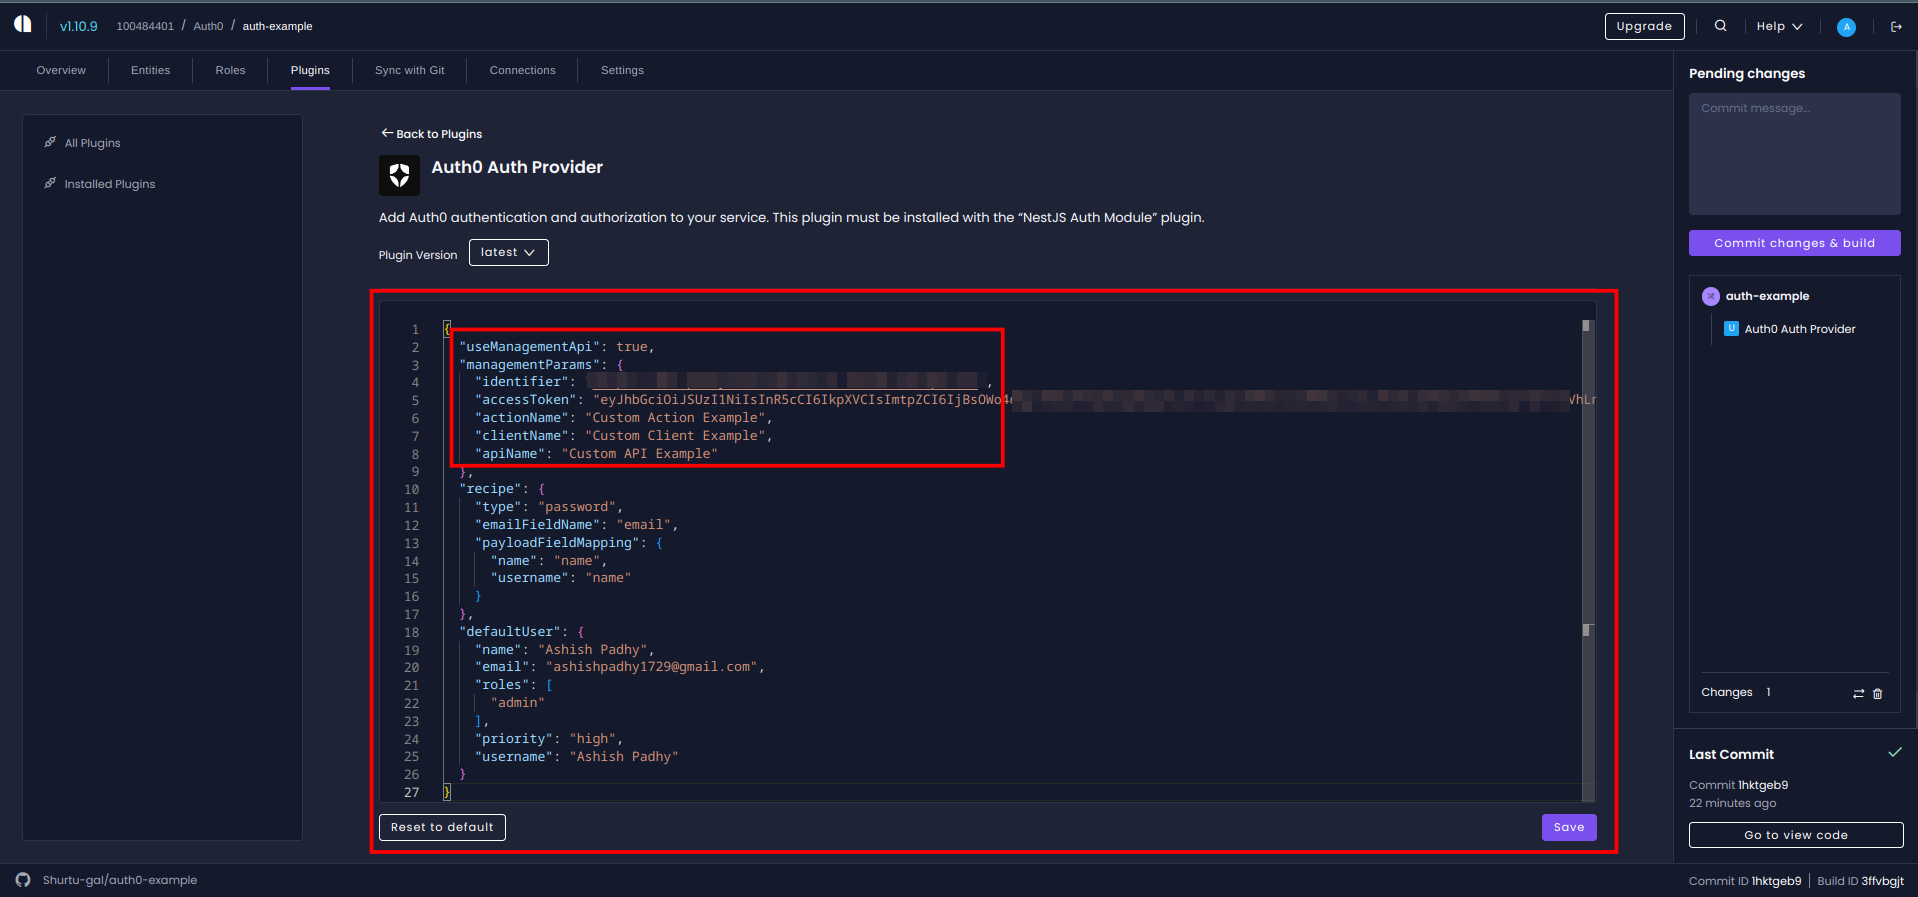Viewport: 1918px width, 897px height.
Task: Open Installed Plugins in the sidebar
Action: (x=110, y=184)
